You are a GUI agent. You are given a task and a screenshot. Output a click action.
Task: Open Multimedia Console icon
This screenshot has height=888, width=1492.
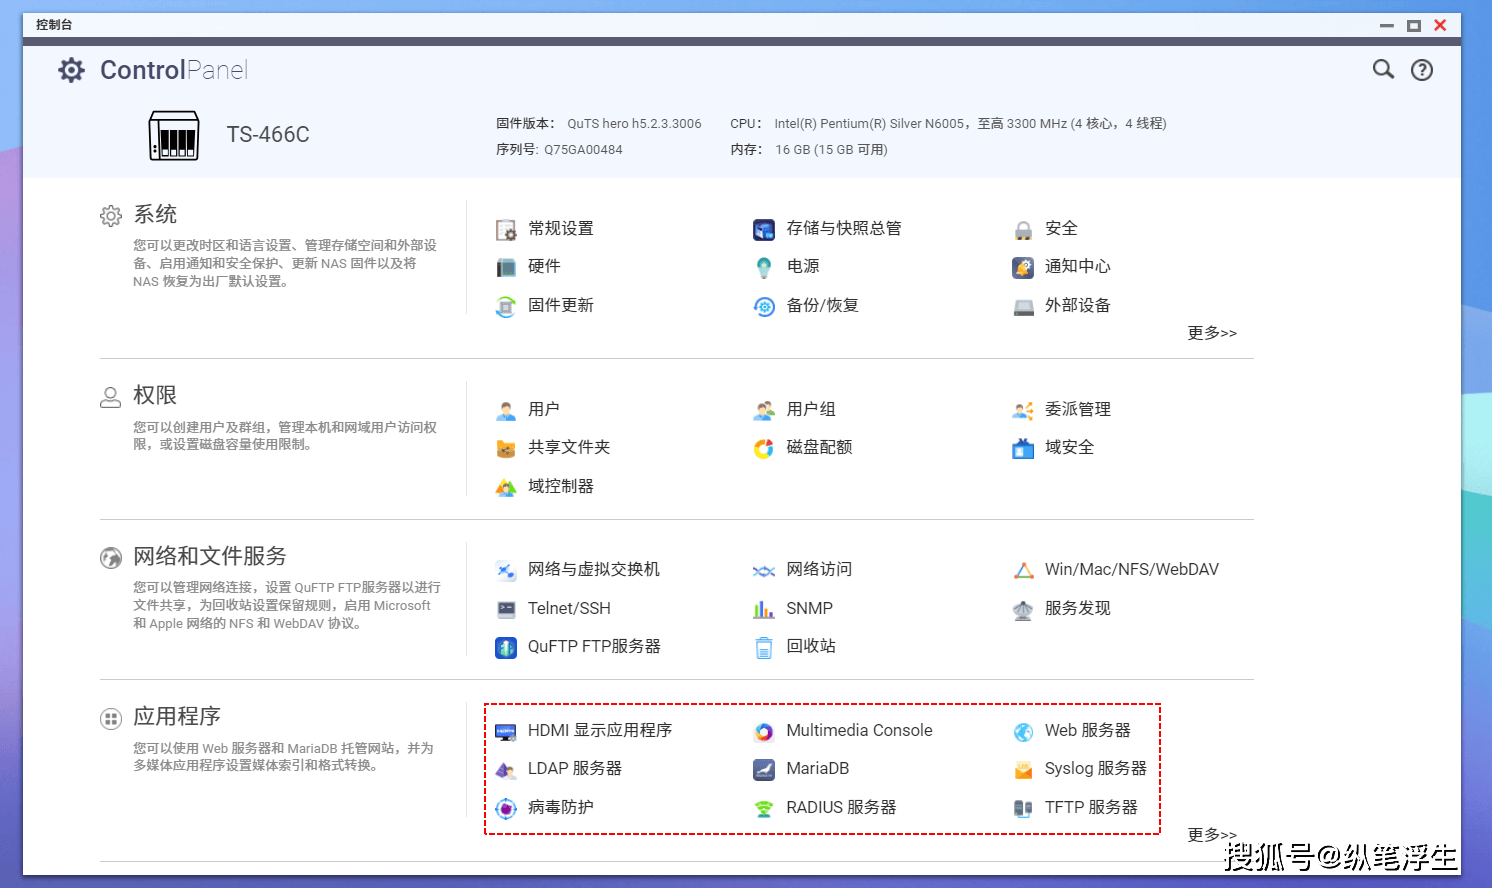764,731
